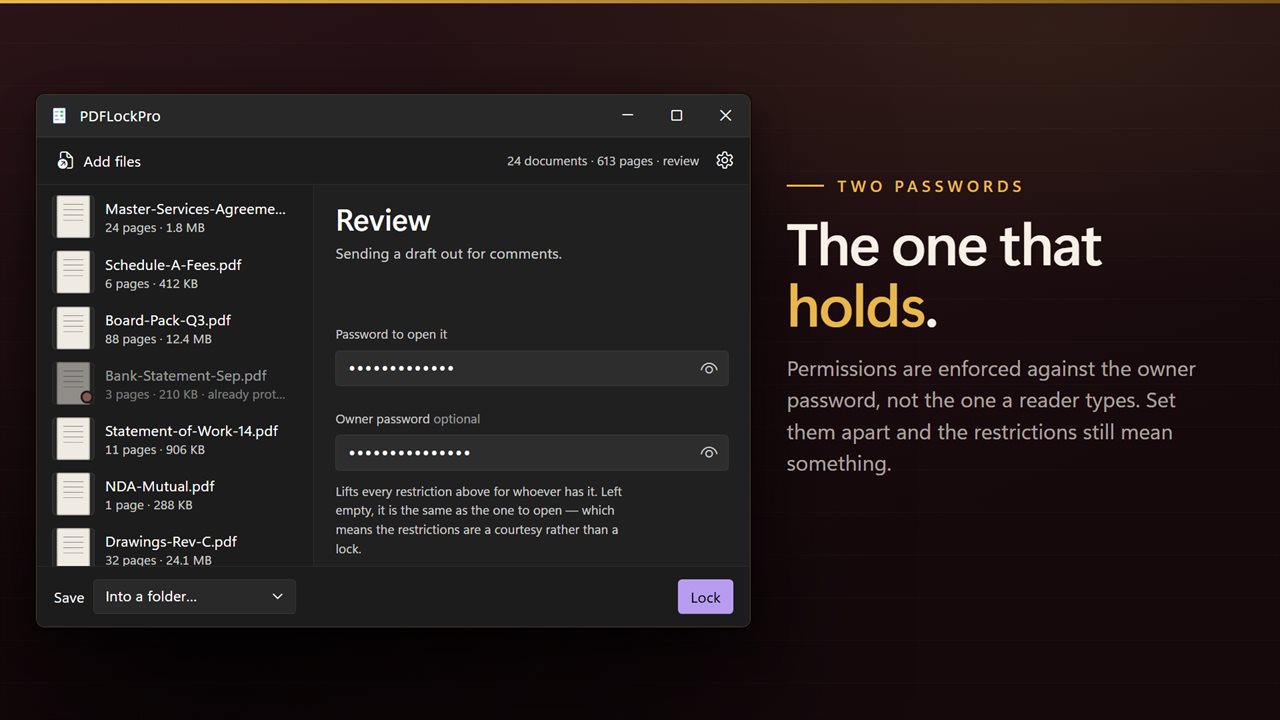The width and height of the screenshot is (1280, 720).
Task: Click the Statement-of-Work-14.pdf page icon
Action: [73, 438]
